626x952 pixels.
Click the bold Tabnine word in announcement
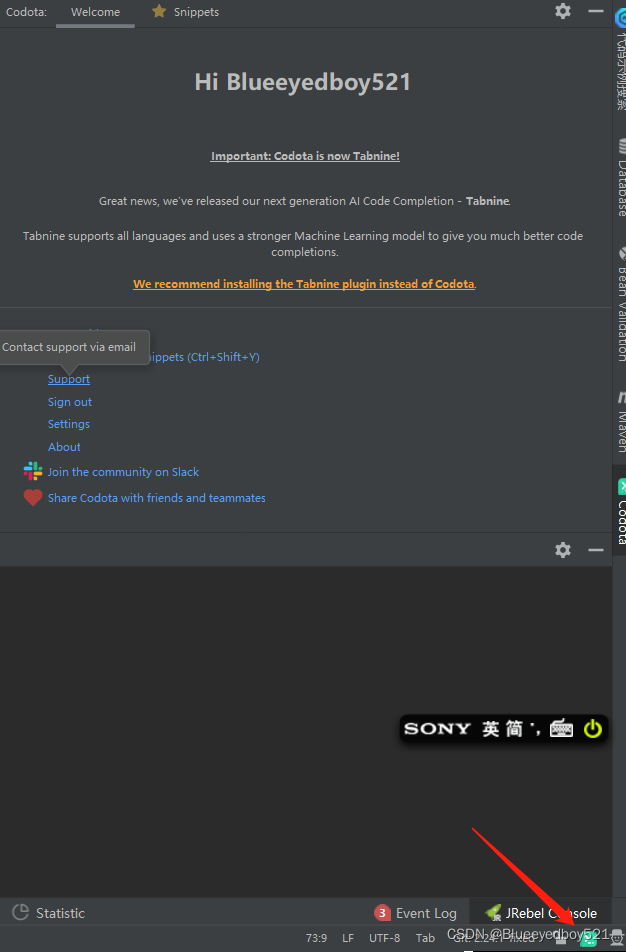pos(488,201)
